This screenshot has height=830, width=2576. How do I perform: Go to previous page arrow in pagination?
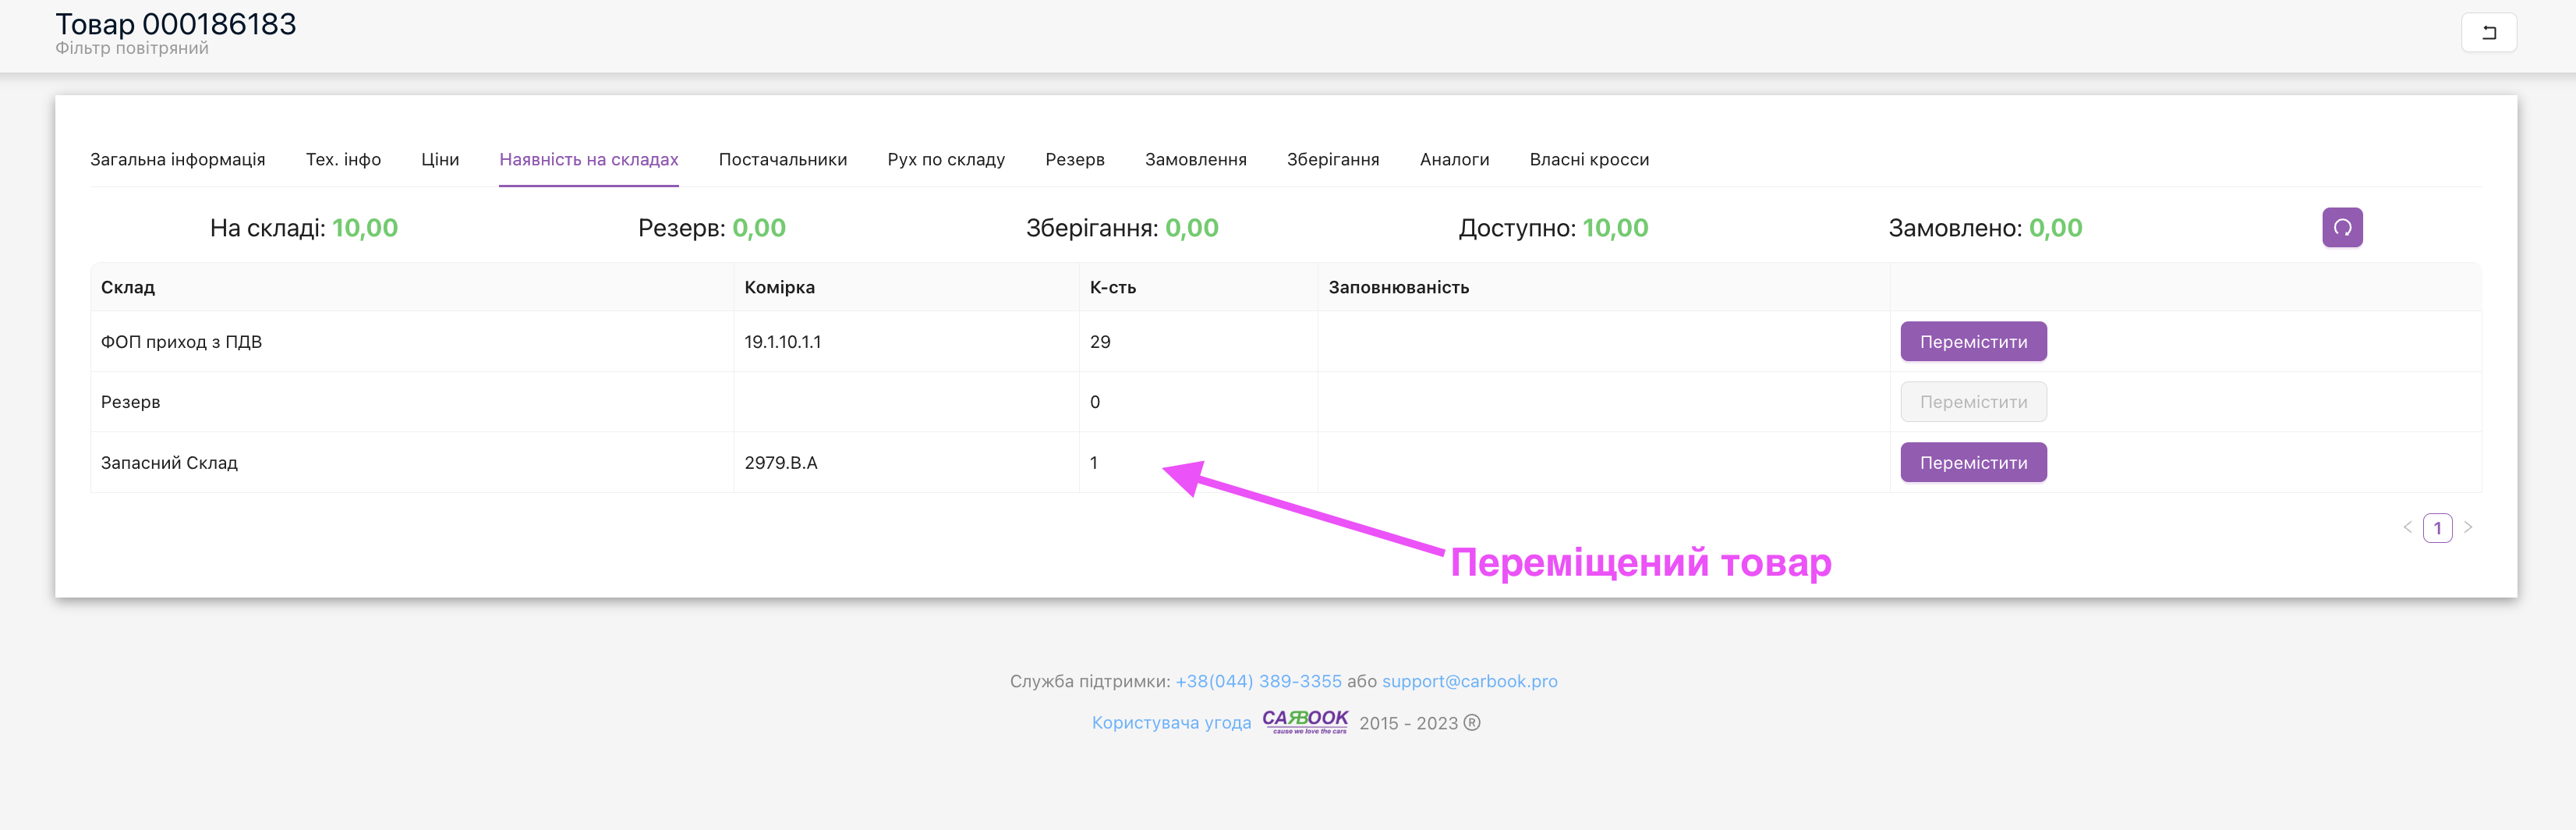pos(2407,527)
